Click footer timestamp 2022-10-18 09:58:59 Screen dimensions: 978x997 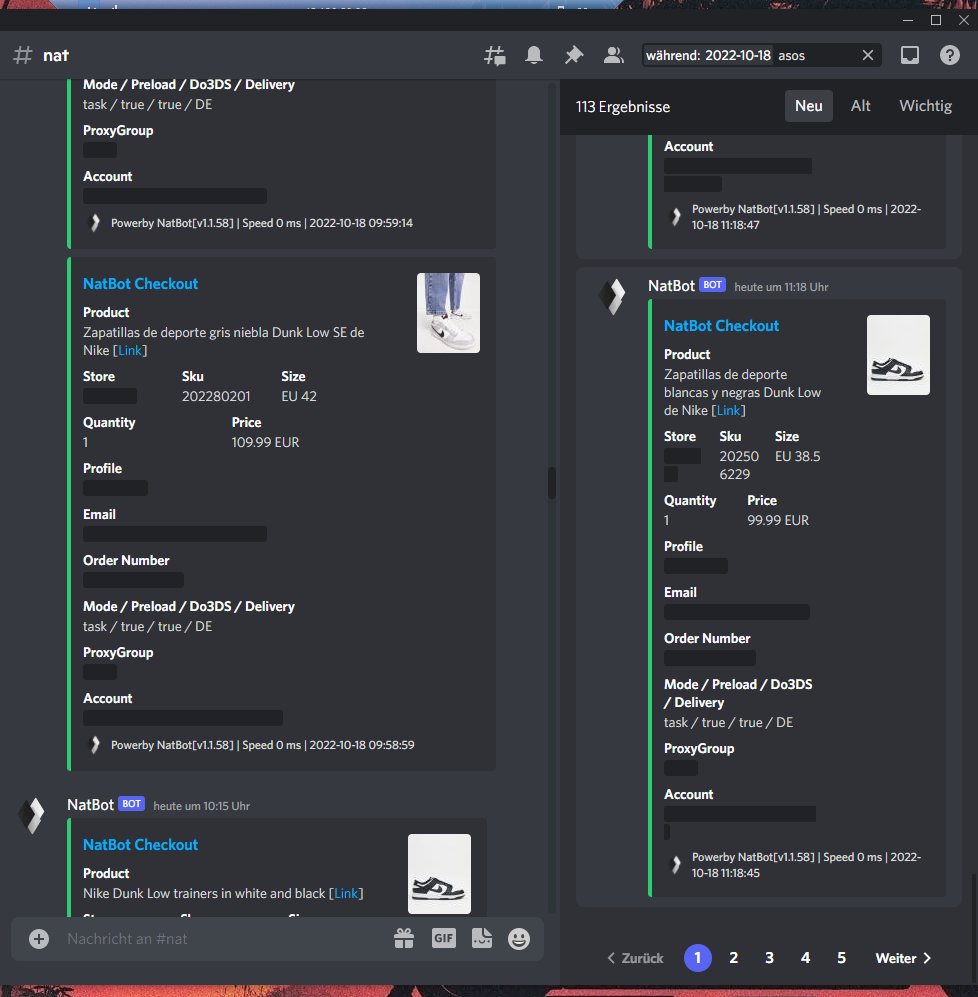point(362,745)
